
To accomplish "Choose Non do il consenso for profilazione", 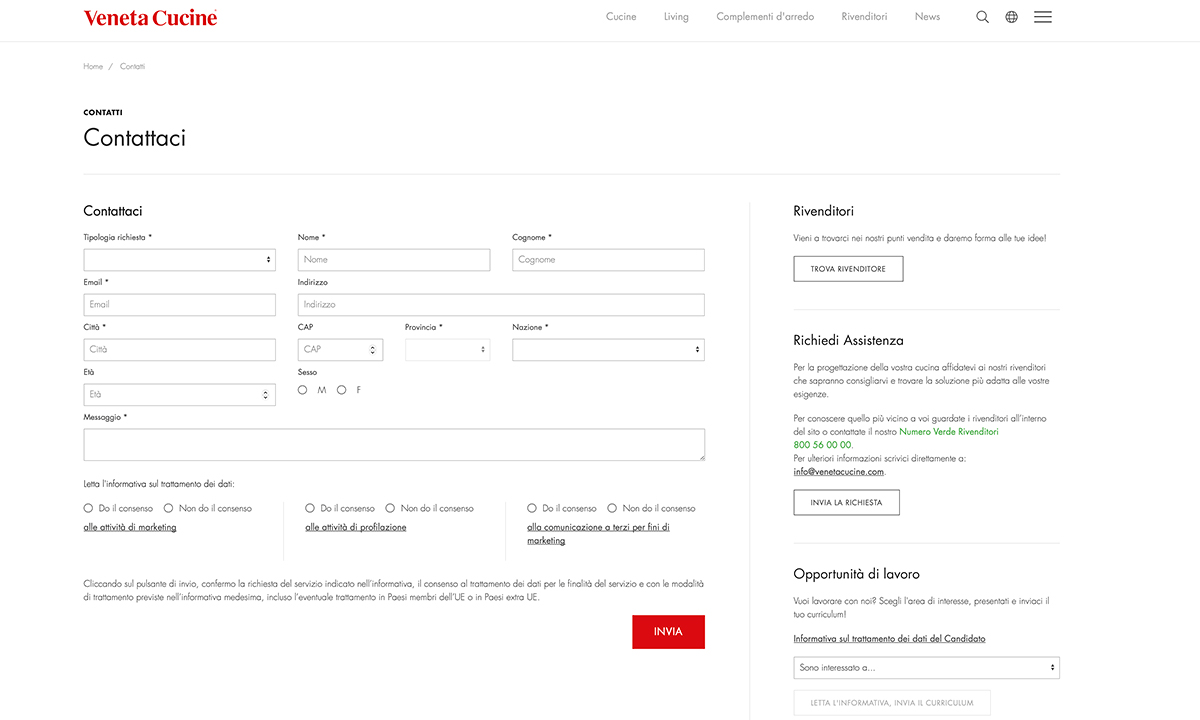I will (391, 508).
